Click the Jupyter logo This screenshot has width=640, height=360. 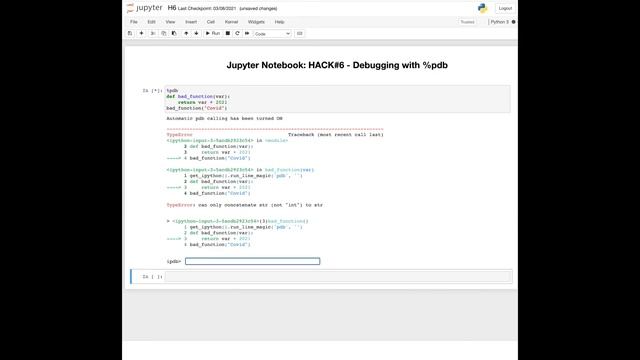point(145,8)
